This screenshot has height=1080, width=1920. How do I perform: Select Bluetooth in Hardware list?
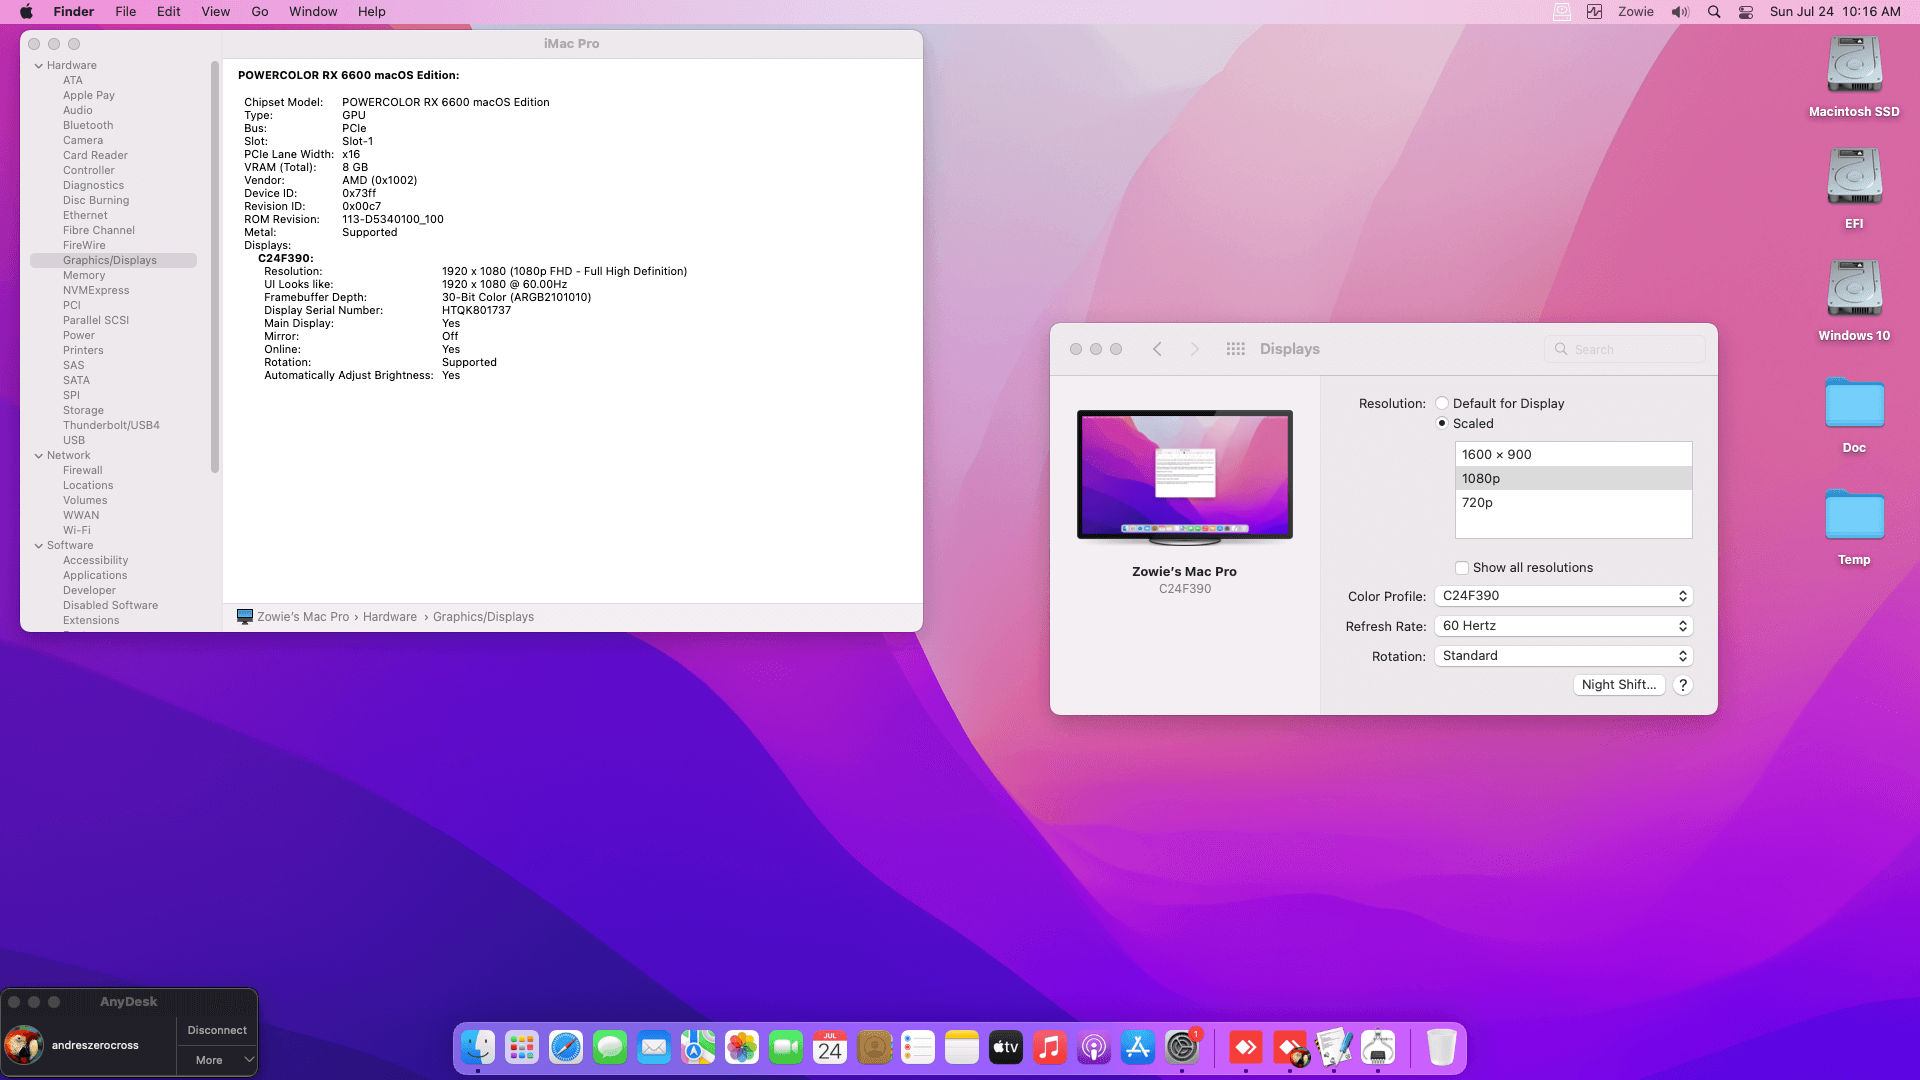click(x=88, y=126)
